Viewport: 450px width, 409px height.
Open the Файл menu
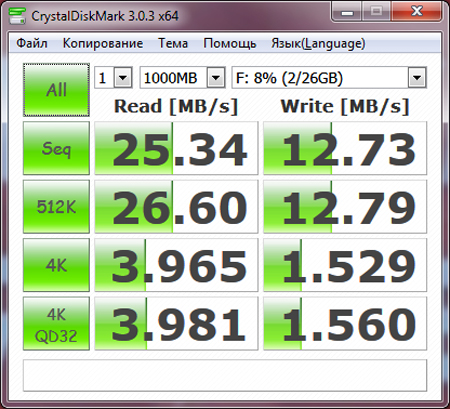[32, 43]
